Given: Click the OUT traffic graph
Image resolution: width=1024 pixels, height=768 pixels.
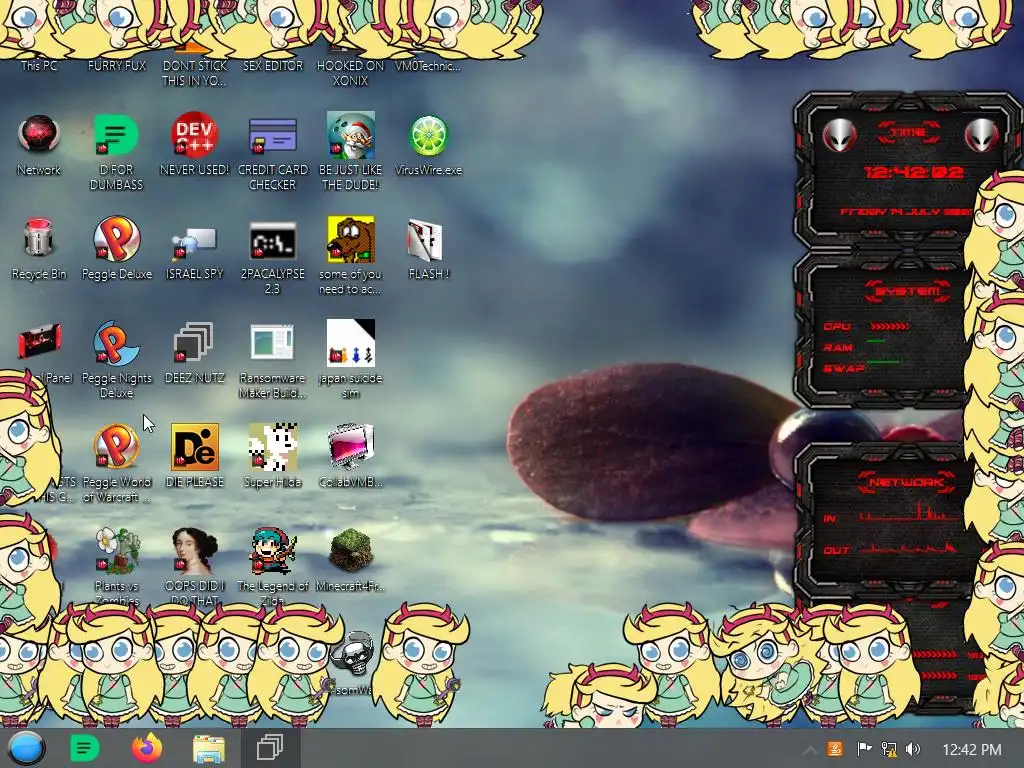Looking at the screenshot, I should (x=908, y=547).
